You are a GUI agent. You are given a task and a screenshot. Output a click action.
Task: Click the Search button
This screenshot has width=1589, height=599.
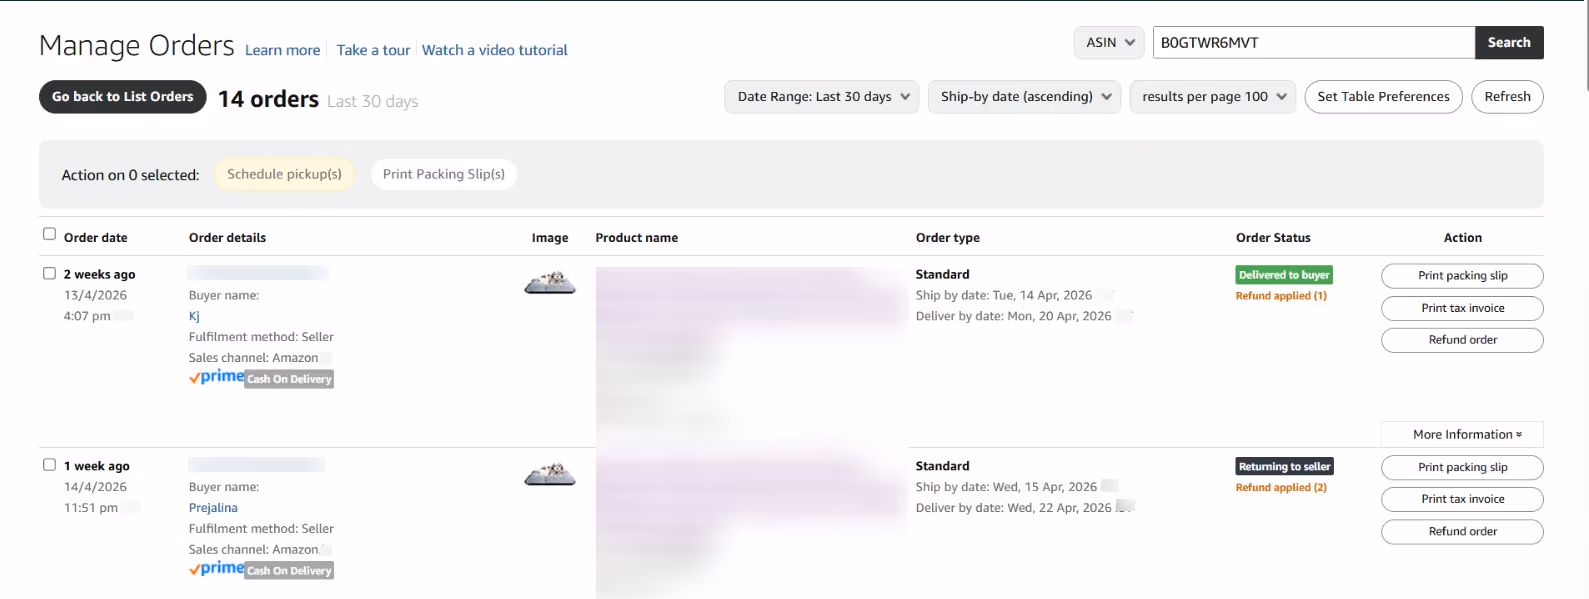click(x=1509, y=43)
